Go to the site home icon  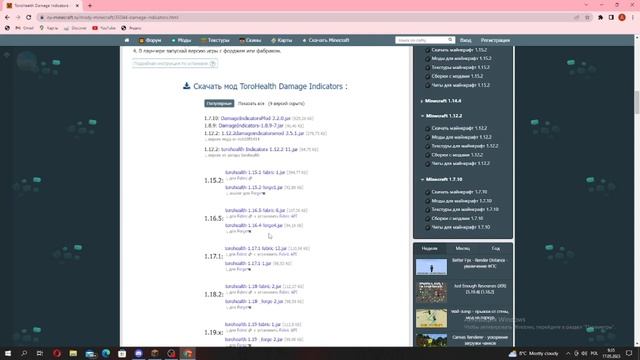click(127, 40)
